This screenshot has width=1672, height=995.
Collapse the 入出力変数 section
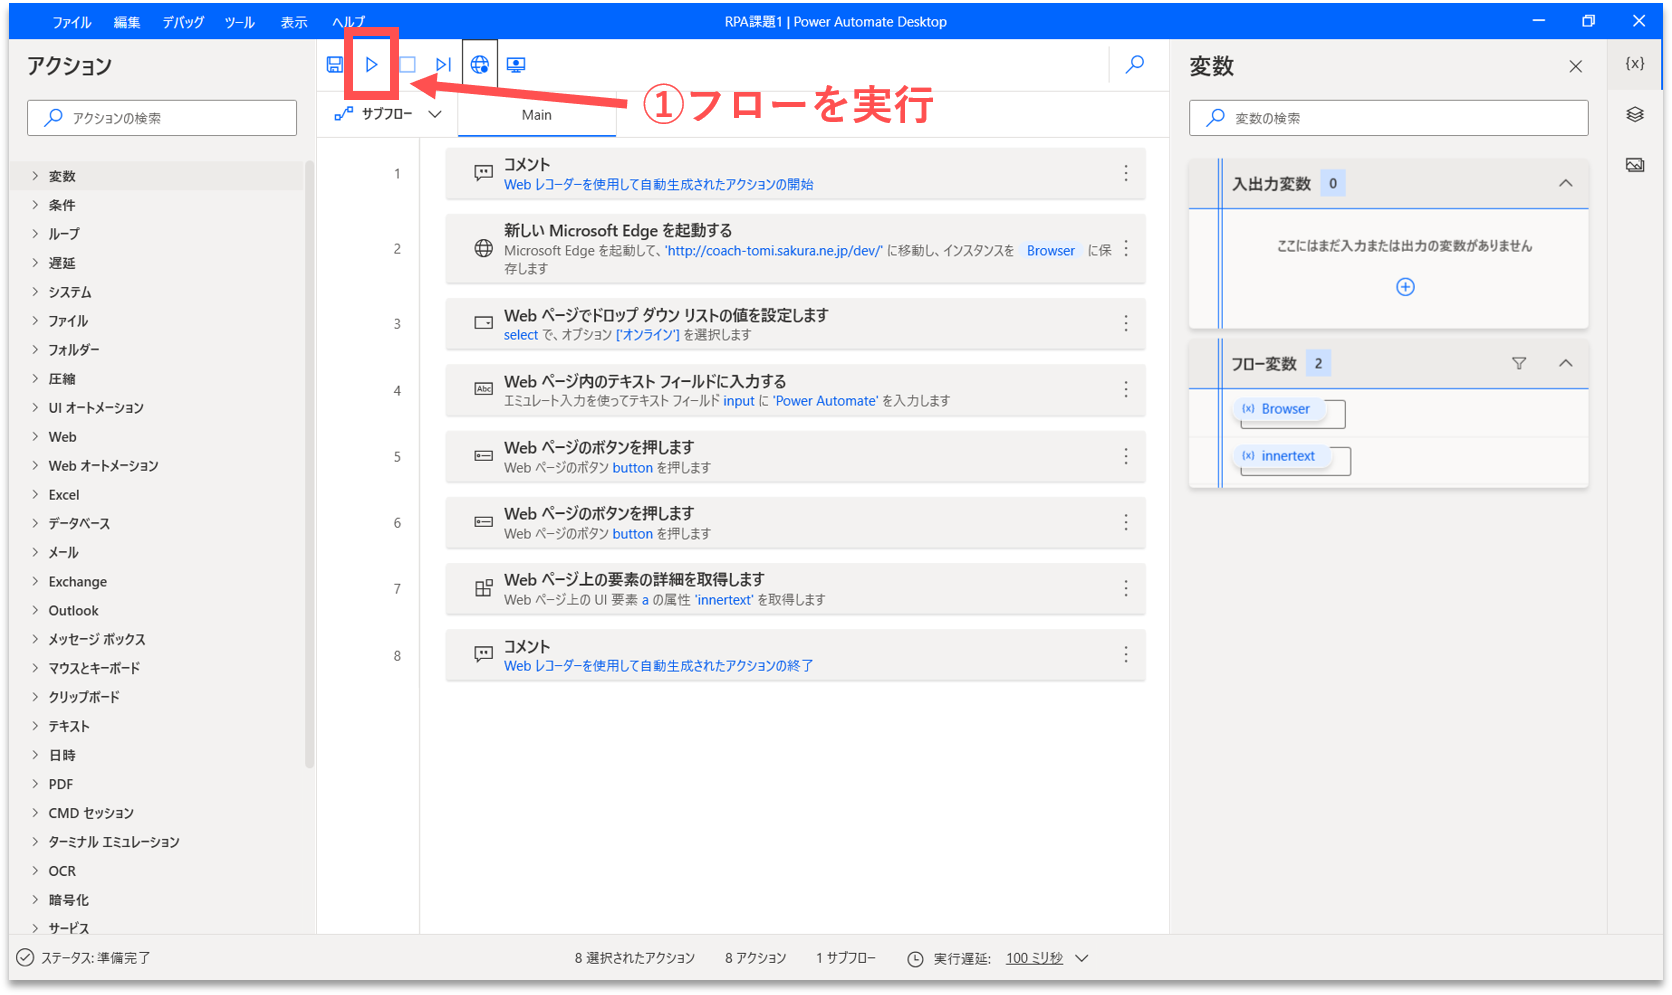1566,184
